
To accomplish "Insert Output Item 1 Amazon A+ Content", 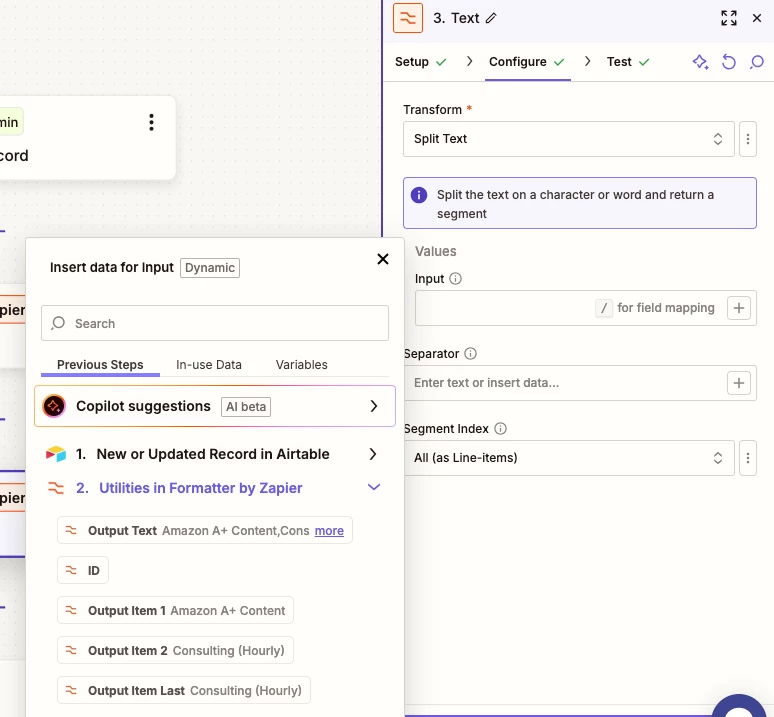I will coord(175,610).
